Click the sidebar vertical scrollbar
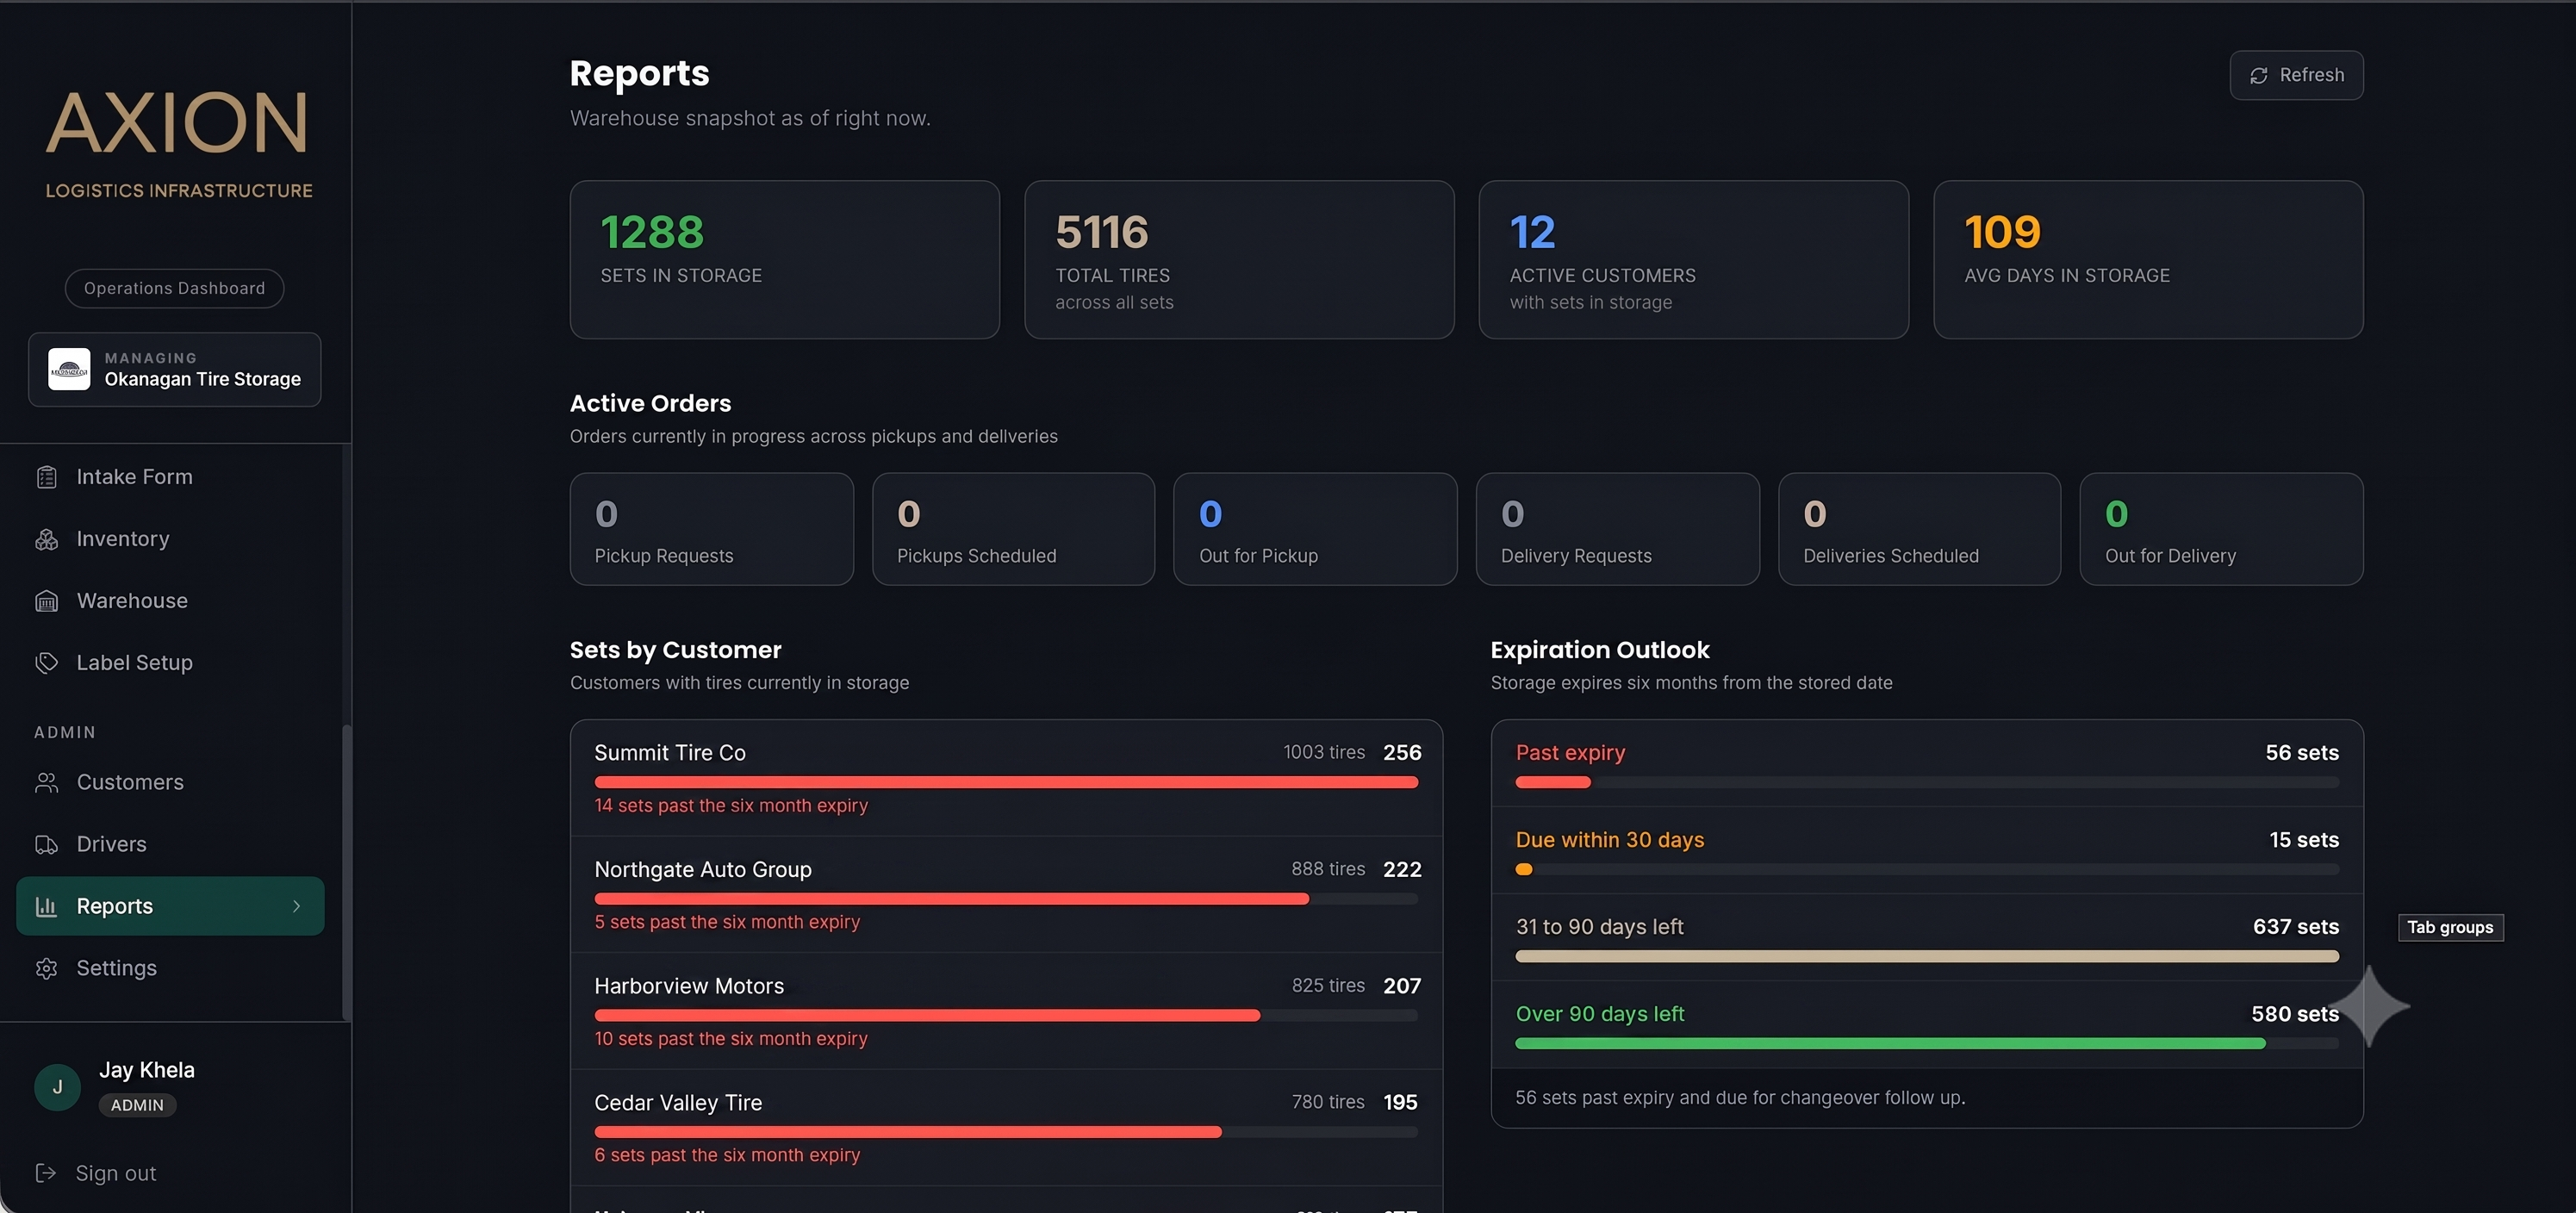The height and width of the screenshot is (1213, 2576). point(346,870)
